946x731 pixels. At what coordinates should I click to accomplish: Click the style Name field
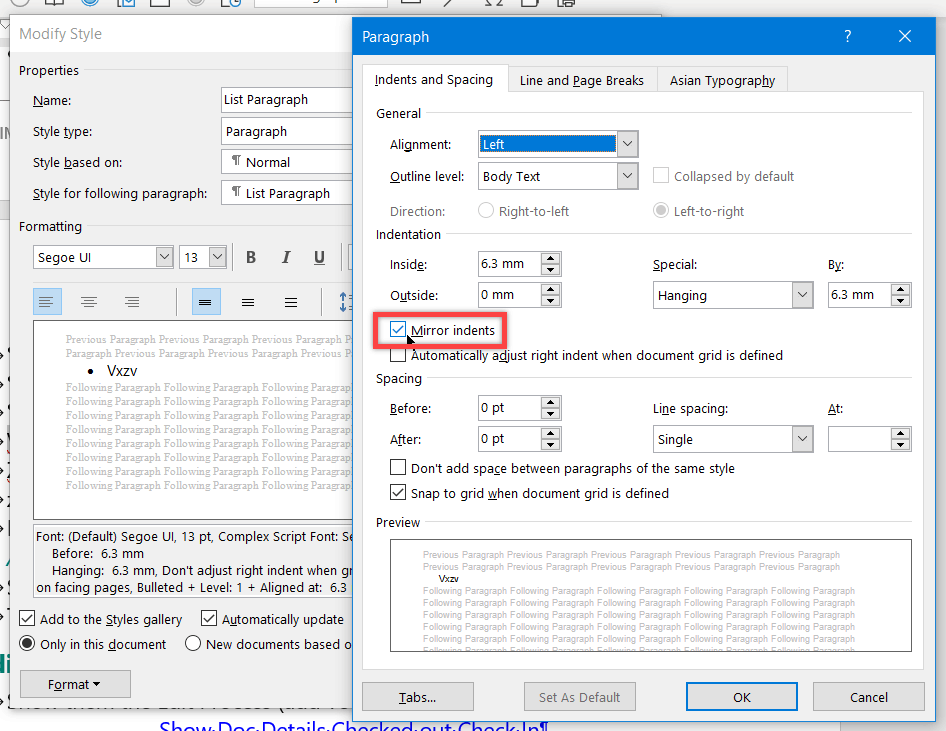pyautogui.click(x=287, y=100)
